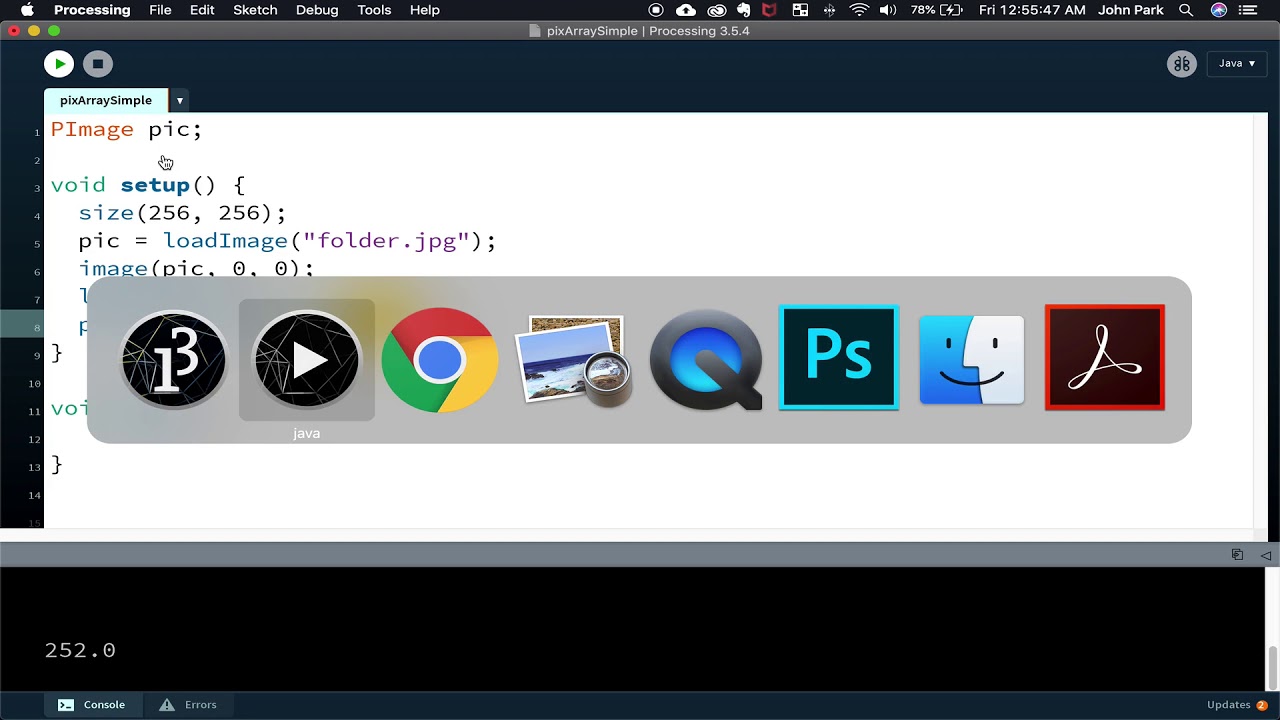The height and width of the screenshot is (720, 1280).
Task: Open the Wi-Fi status menu
Action: click(859, 10)
